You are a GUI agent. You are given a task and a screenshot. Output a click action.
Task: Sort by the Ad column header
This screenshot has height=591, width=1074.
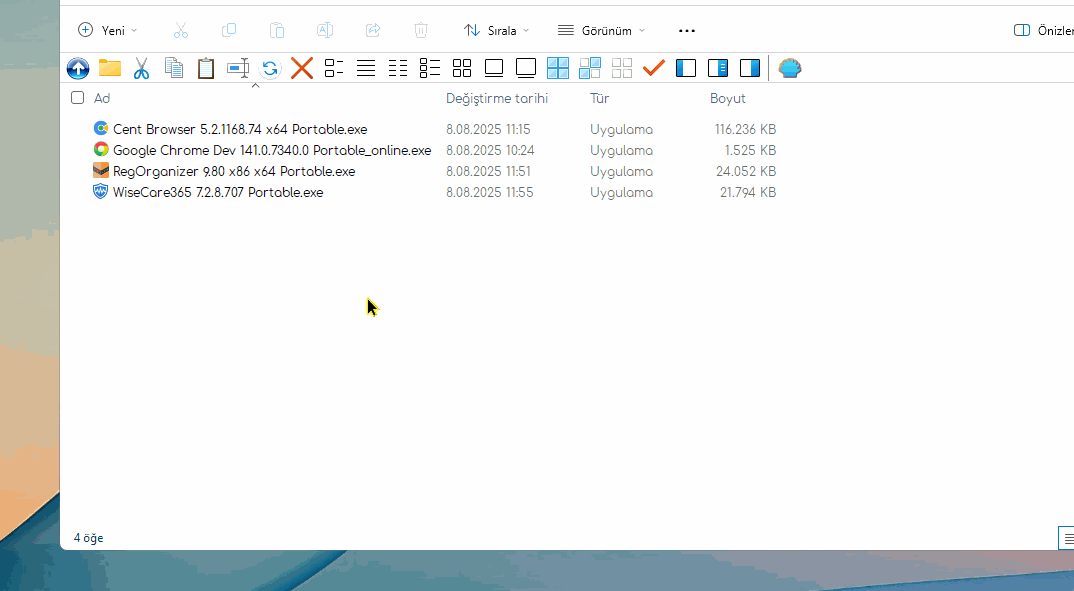point(102,98)
